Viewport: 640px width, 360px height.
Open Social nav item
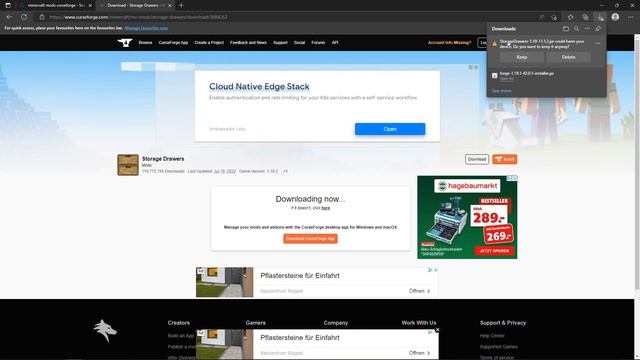pyautogui.click(x=299, y=42)
